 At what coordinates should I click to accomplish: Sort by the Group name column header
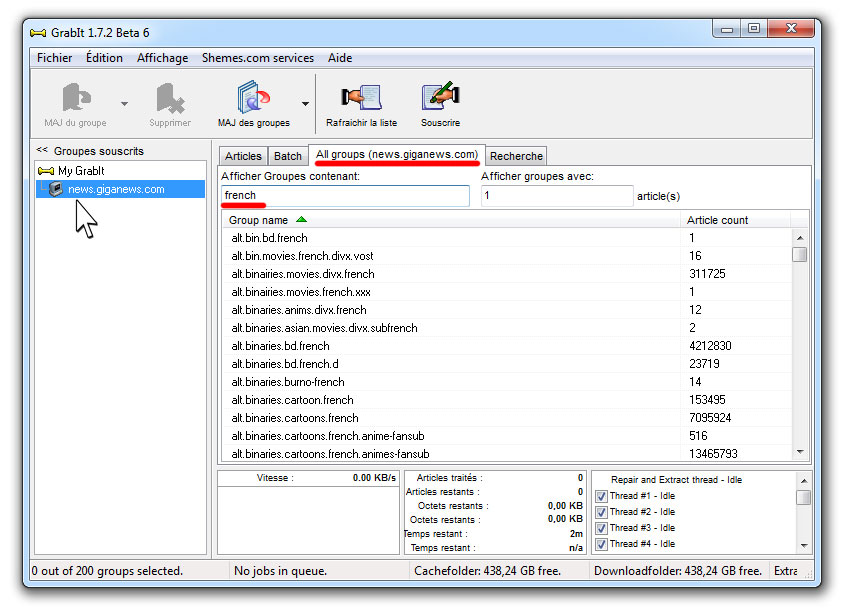(451, 220)
